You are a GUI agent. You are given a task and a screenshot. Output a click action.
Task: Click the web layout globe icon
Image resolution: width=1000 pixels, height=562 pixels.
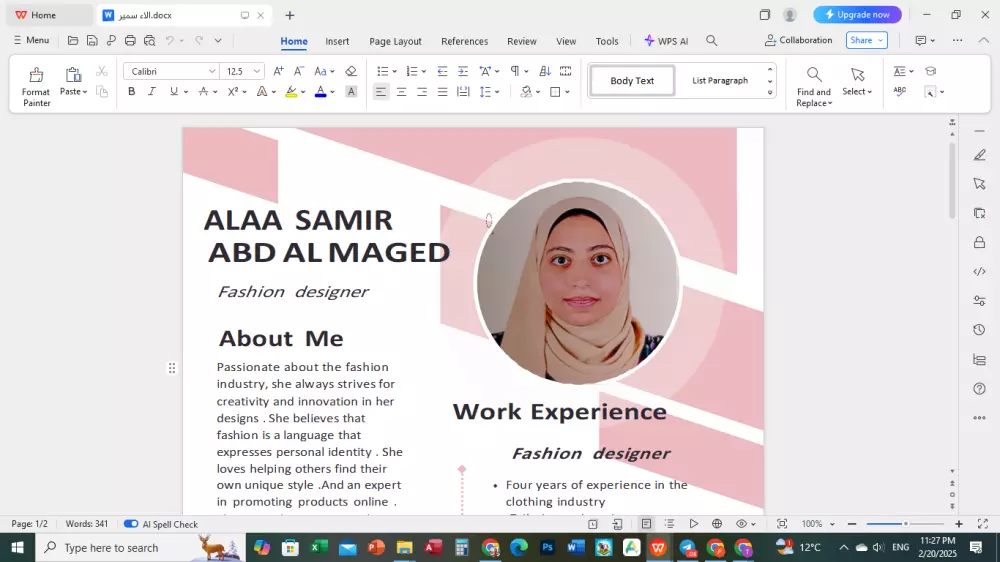pyautogui.click(x=717, y=524)
